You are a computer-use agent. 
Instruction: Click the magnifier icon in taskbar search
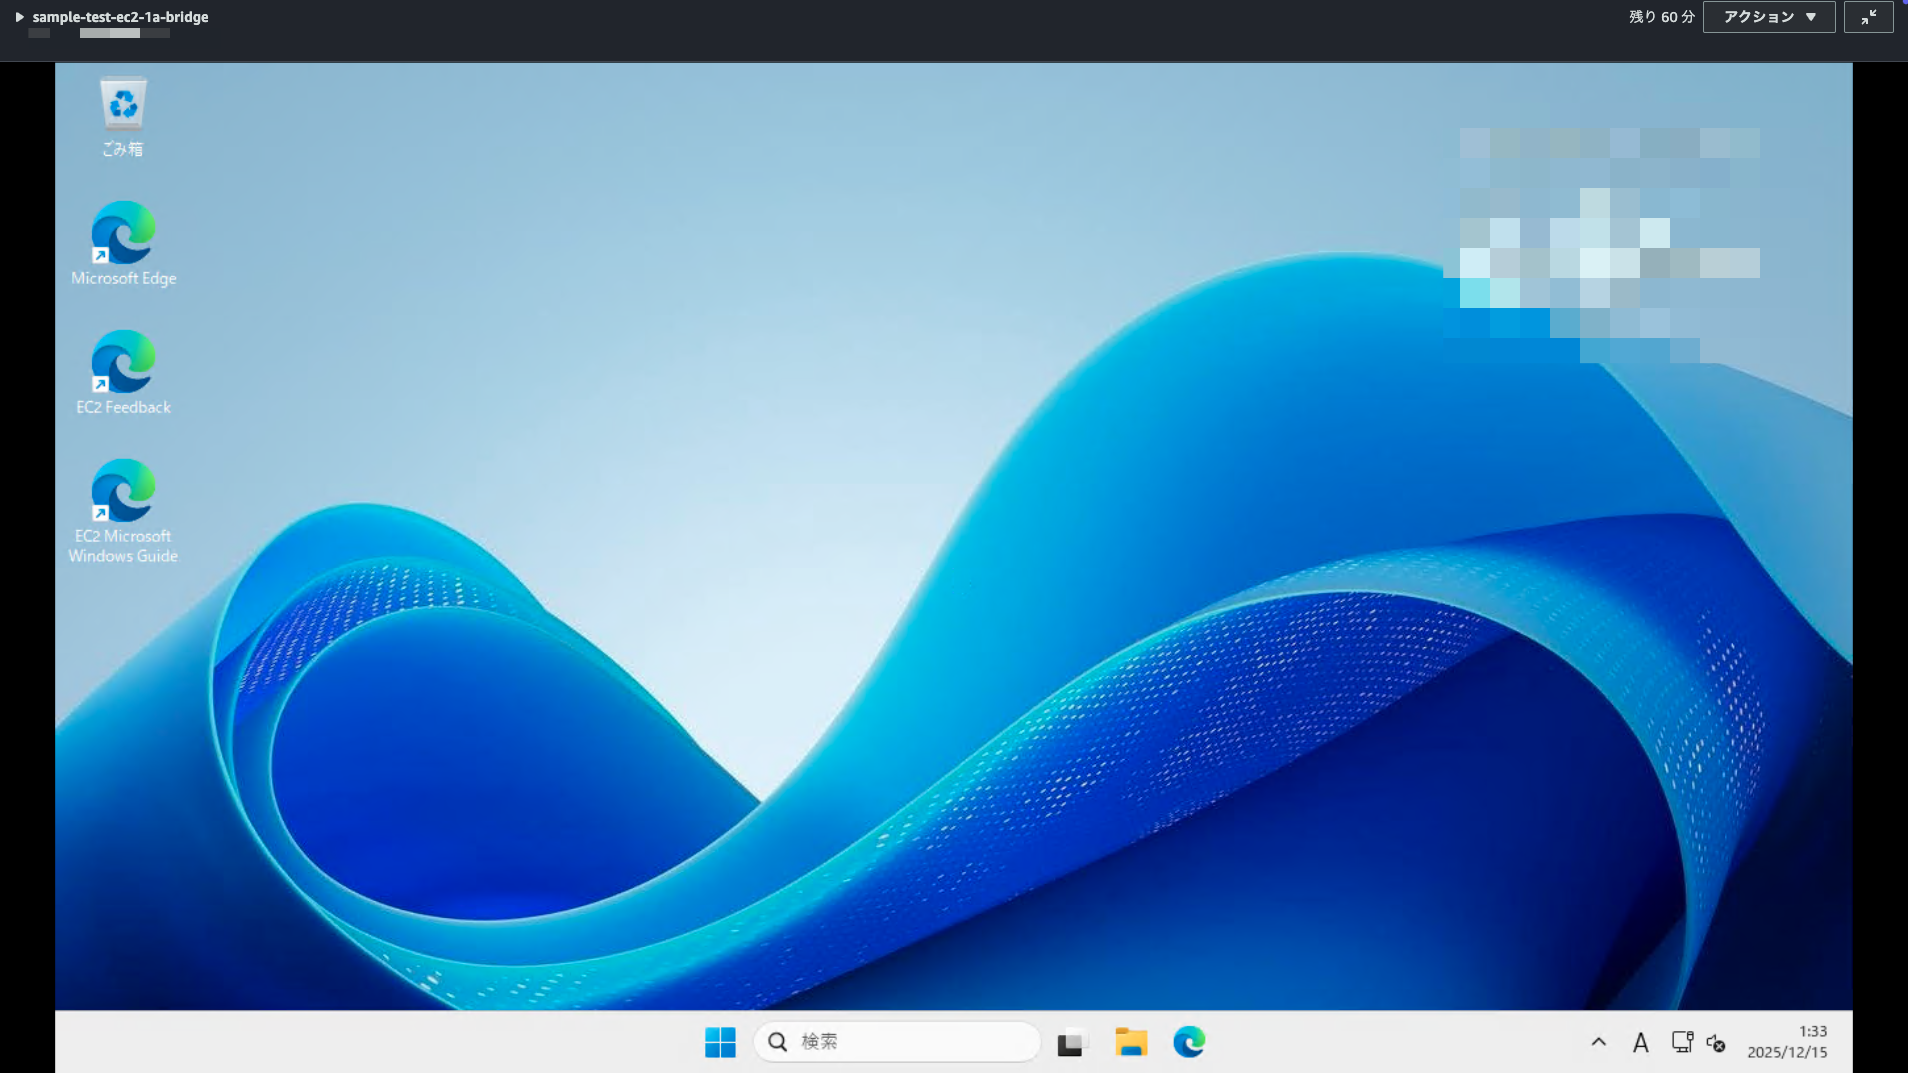[777, 1042]
